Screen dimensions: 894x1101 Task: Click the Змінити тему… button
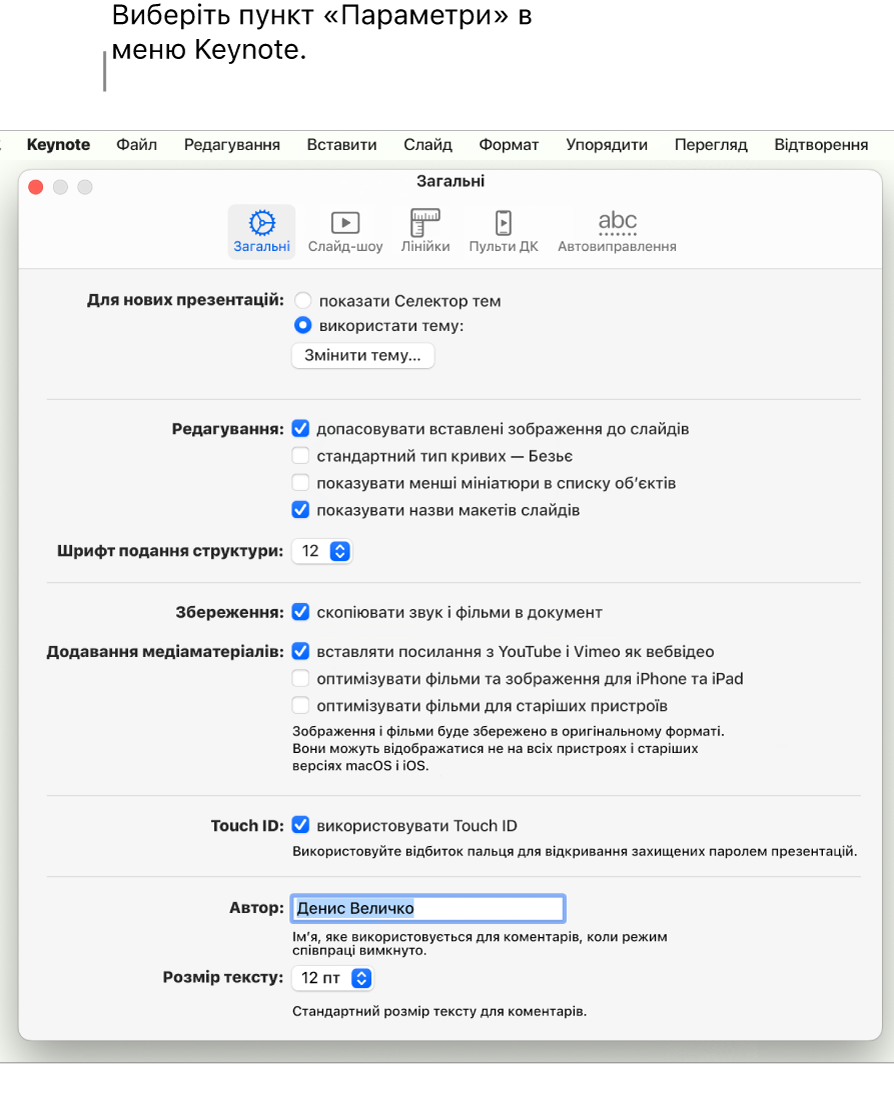tap(362, 355)
